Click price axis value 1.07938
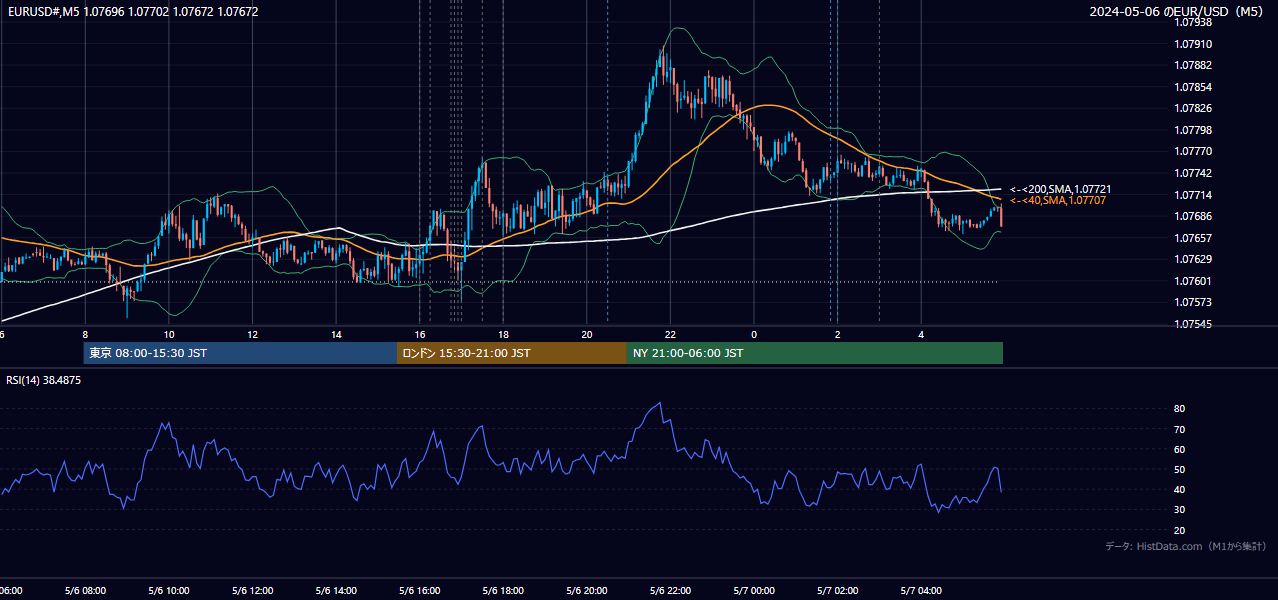The height and width of the screenshot is (600, 1278). [1193, 22]
